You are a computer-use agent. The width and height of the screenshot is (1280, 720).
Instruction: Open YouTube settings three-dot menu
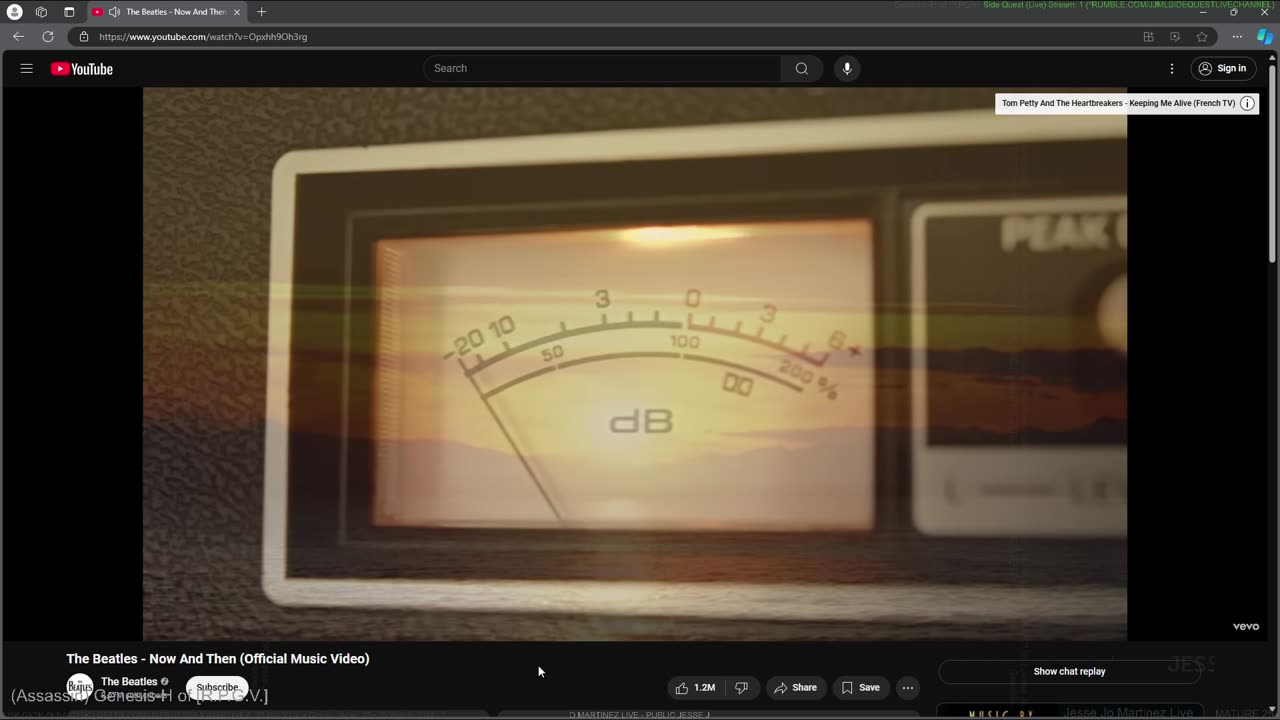point(1172,68)
